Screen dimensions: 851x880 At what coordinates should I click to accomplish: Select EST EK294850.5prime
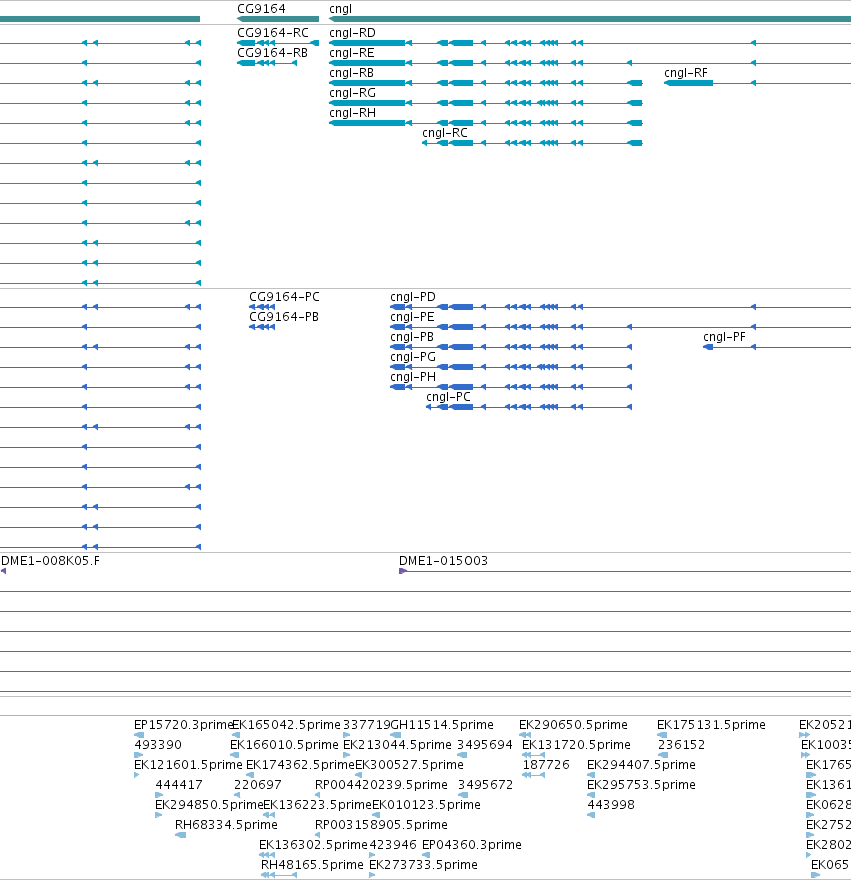click(209, 805)
